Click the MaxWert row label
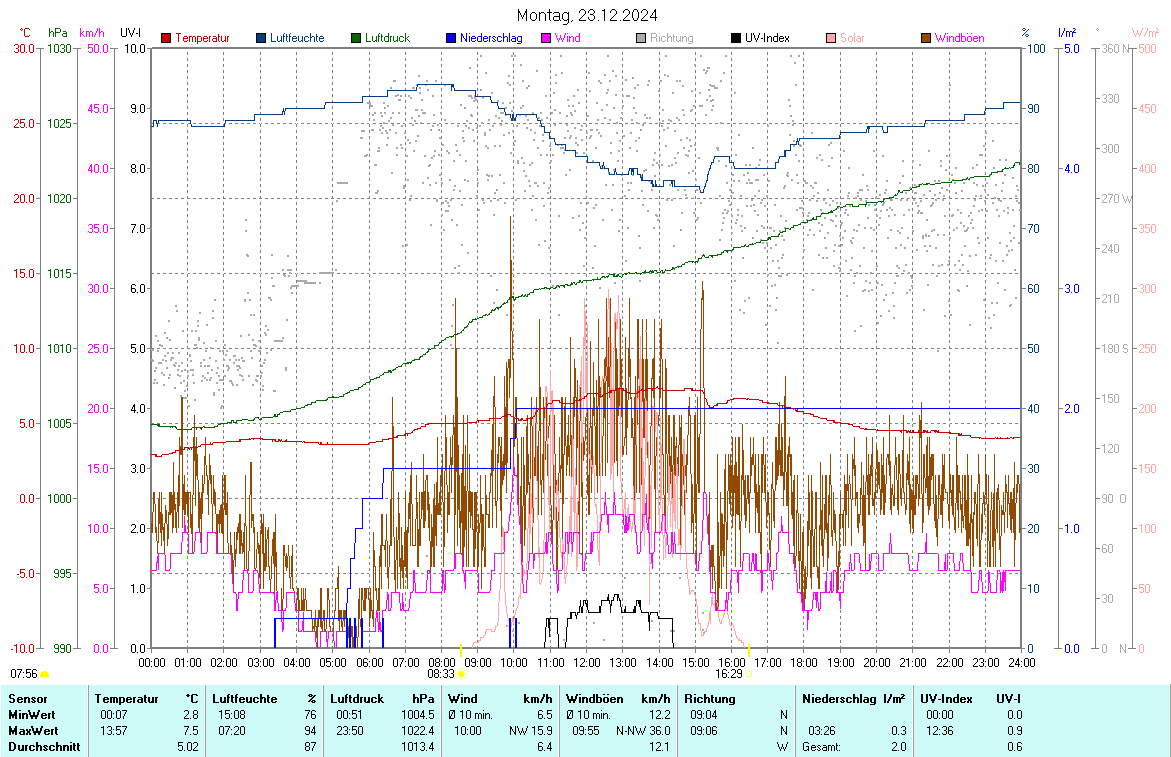Image resolution: width=1171 pixels, height=757 pixels. (34, 731)
